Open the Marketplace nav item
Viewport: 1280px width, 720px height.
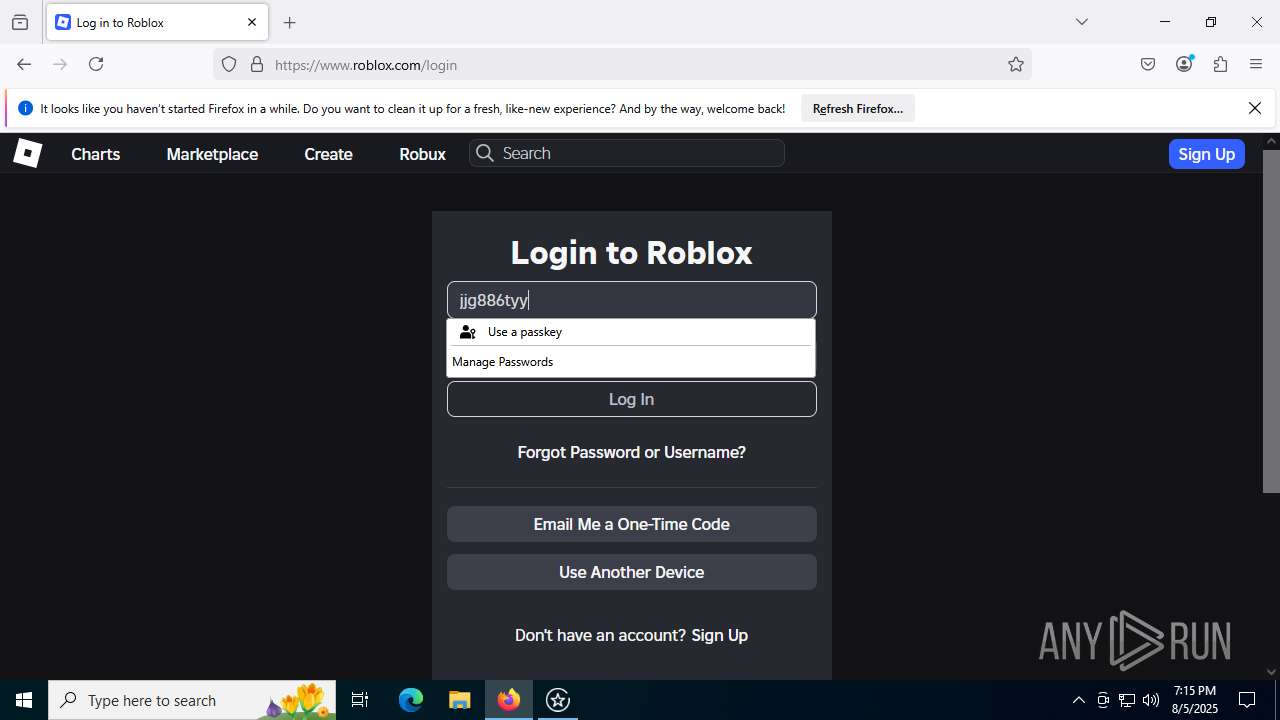[212, 154]
